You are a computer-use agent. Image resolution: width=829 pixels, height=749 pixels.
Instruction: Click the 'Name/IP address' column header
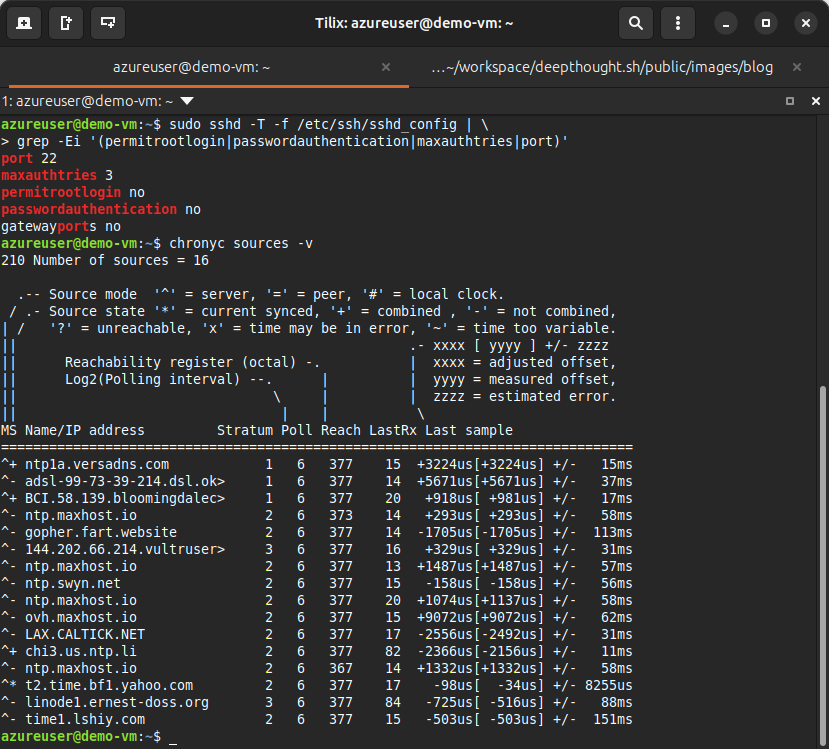85,430
